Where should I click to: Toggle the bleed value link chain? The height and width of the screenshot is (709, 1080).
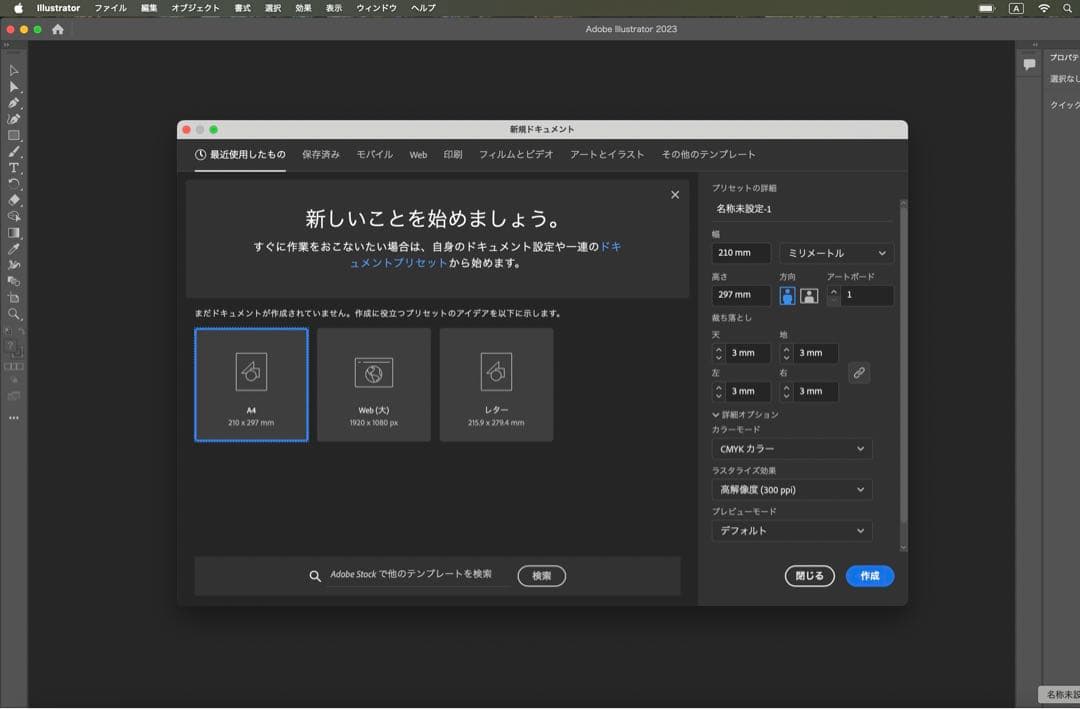tap(859, 372)
